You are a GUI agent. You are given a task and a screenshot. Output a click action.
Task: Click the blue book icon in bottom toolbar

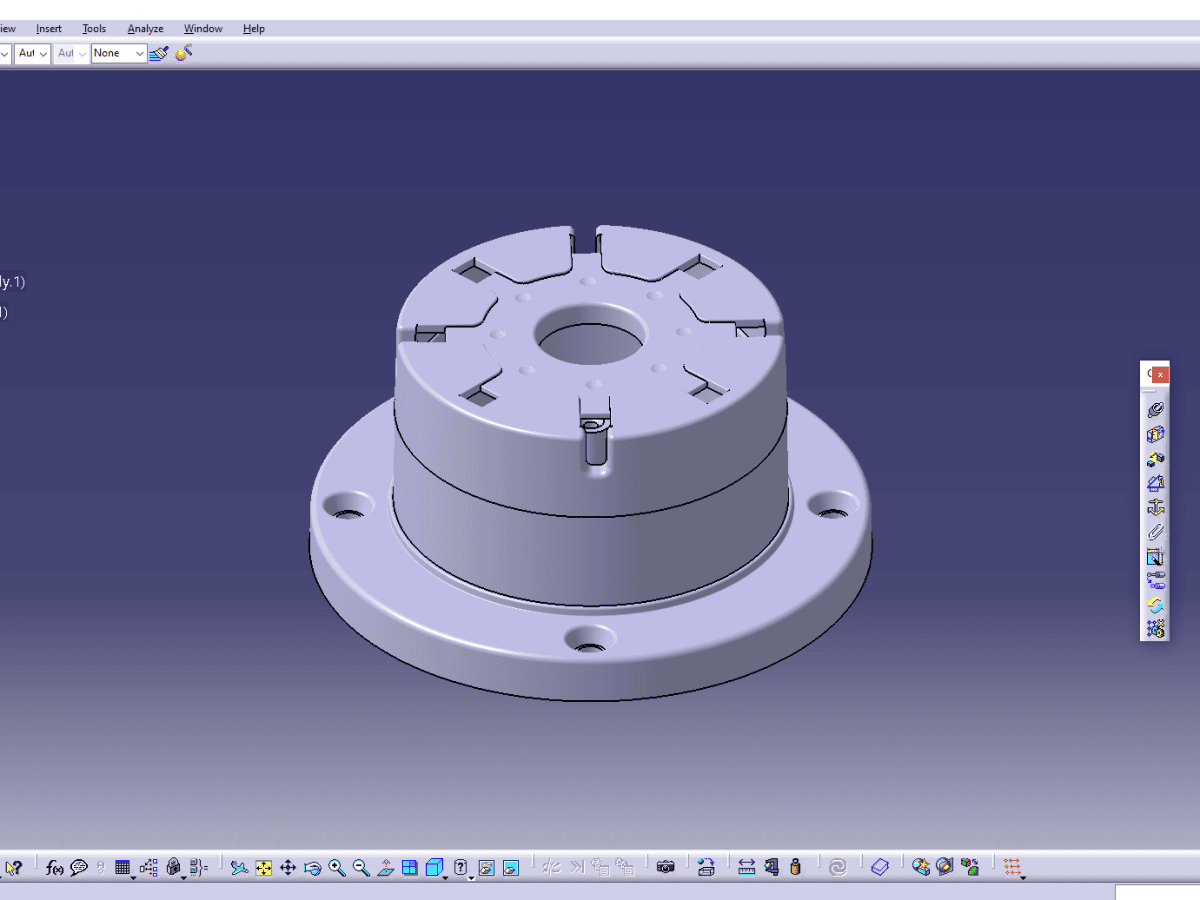click(x=880, y=868)
